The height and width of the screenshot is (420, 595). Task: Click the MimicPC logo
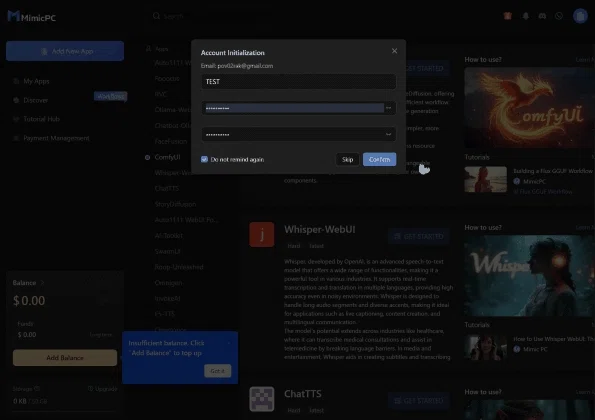(32, 17)
